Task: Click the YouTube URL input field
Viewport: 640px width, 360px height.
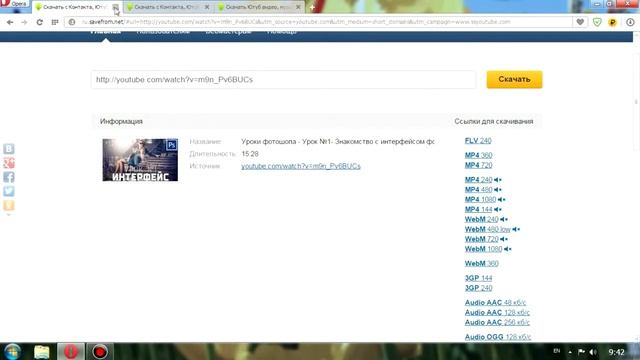Action: click(x=283, y=80)
